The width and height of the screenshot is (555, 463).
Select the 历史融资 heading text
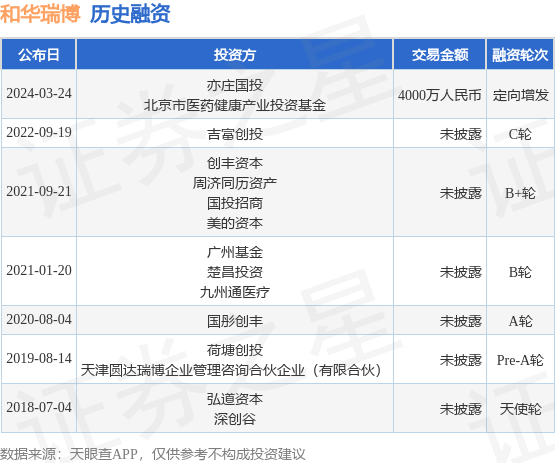[x=130, y=14]
